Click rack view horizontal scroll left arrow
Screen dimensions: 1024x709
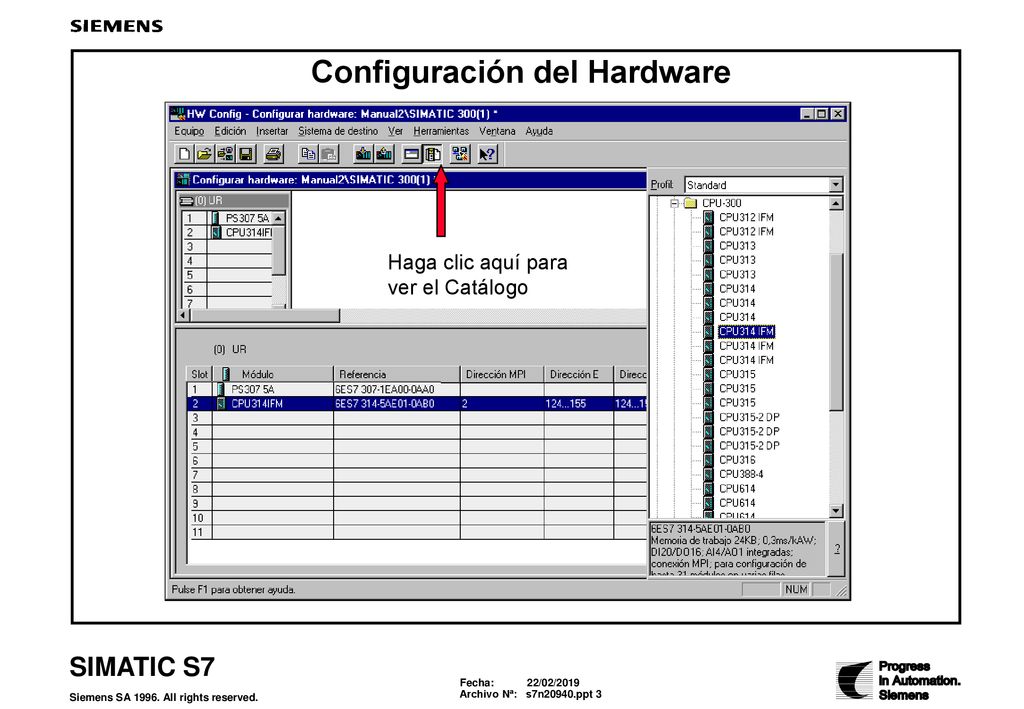(184, 316)
